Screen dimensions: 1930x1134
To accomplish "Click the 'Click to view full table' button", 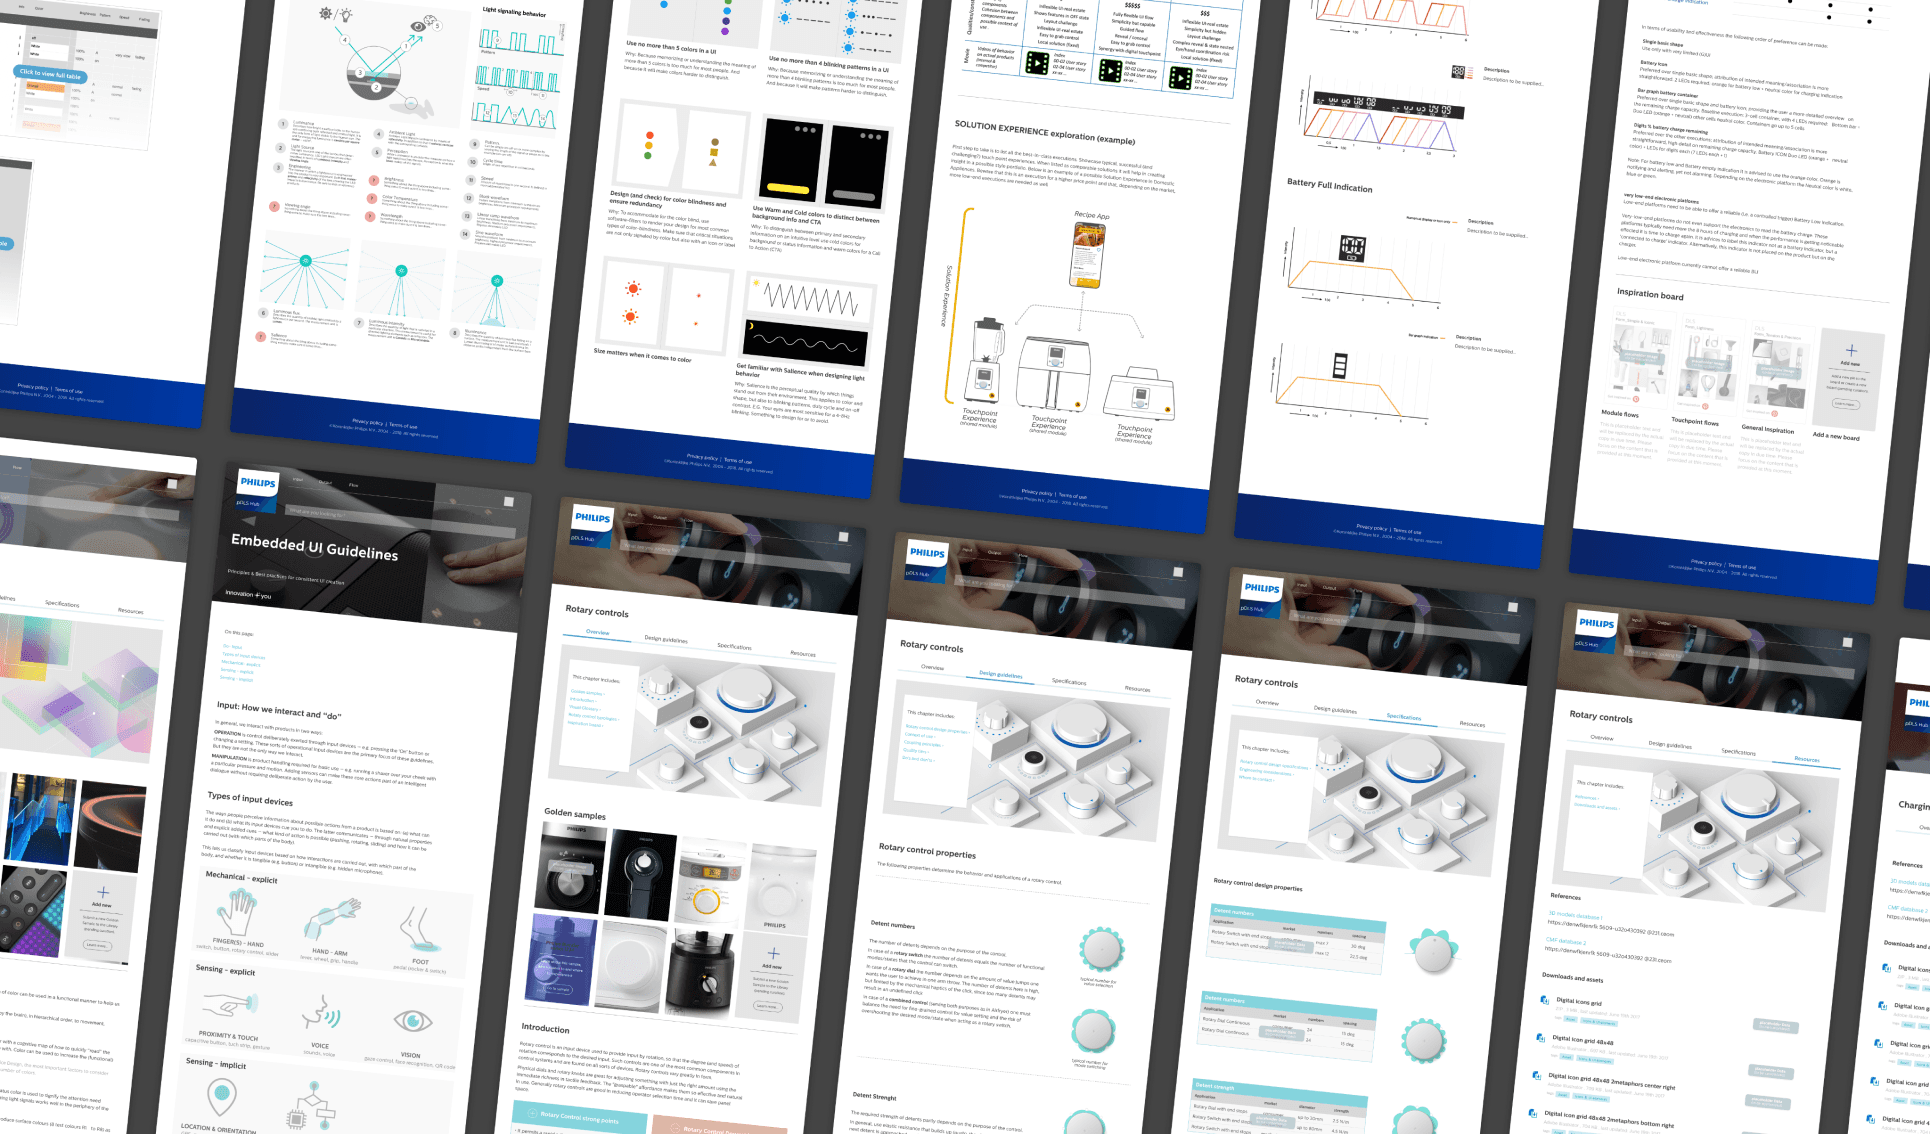I will click(x=51, y=74).
